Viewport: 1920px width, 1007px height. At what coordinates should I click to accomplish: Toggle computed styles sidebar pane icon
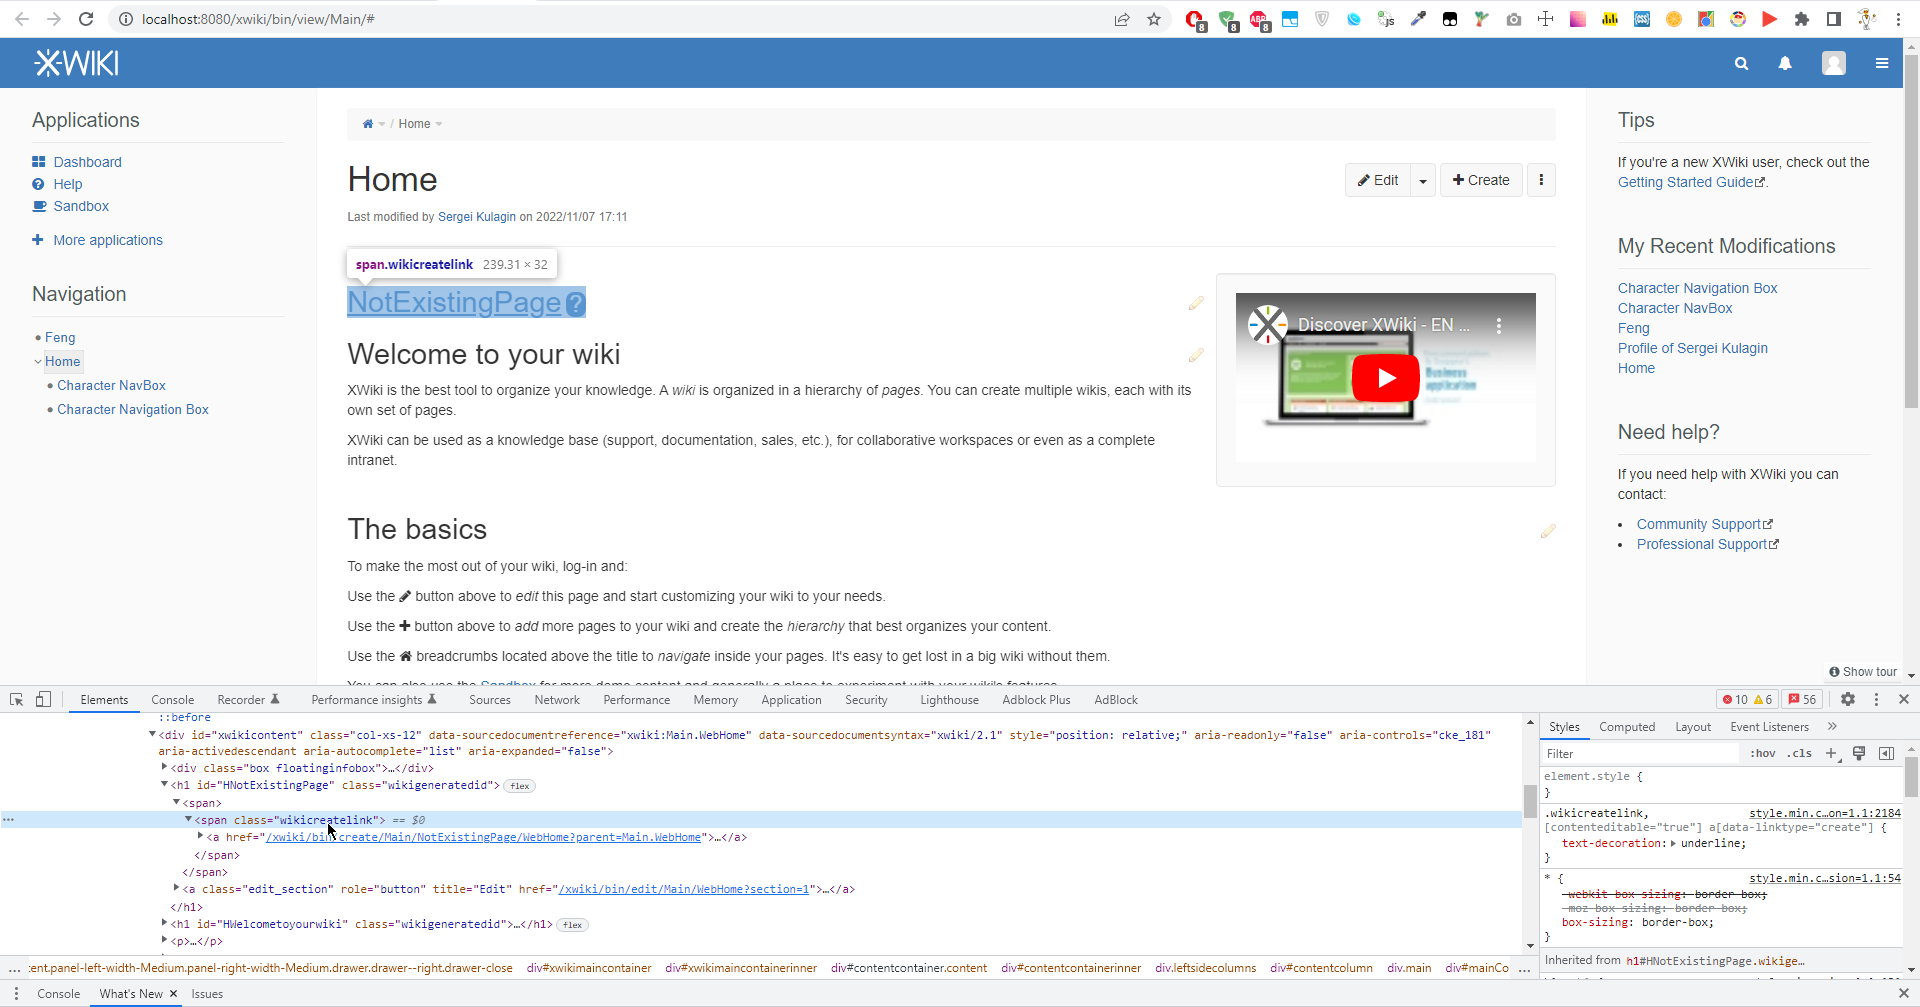point(1887,753)
